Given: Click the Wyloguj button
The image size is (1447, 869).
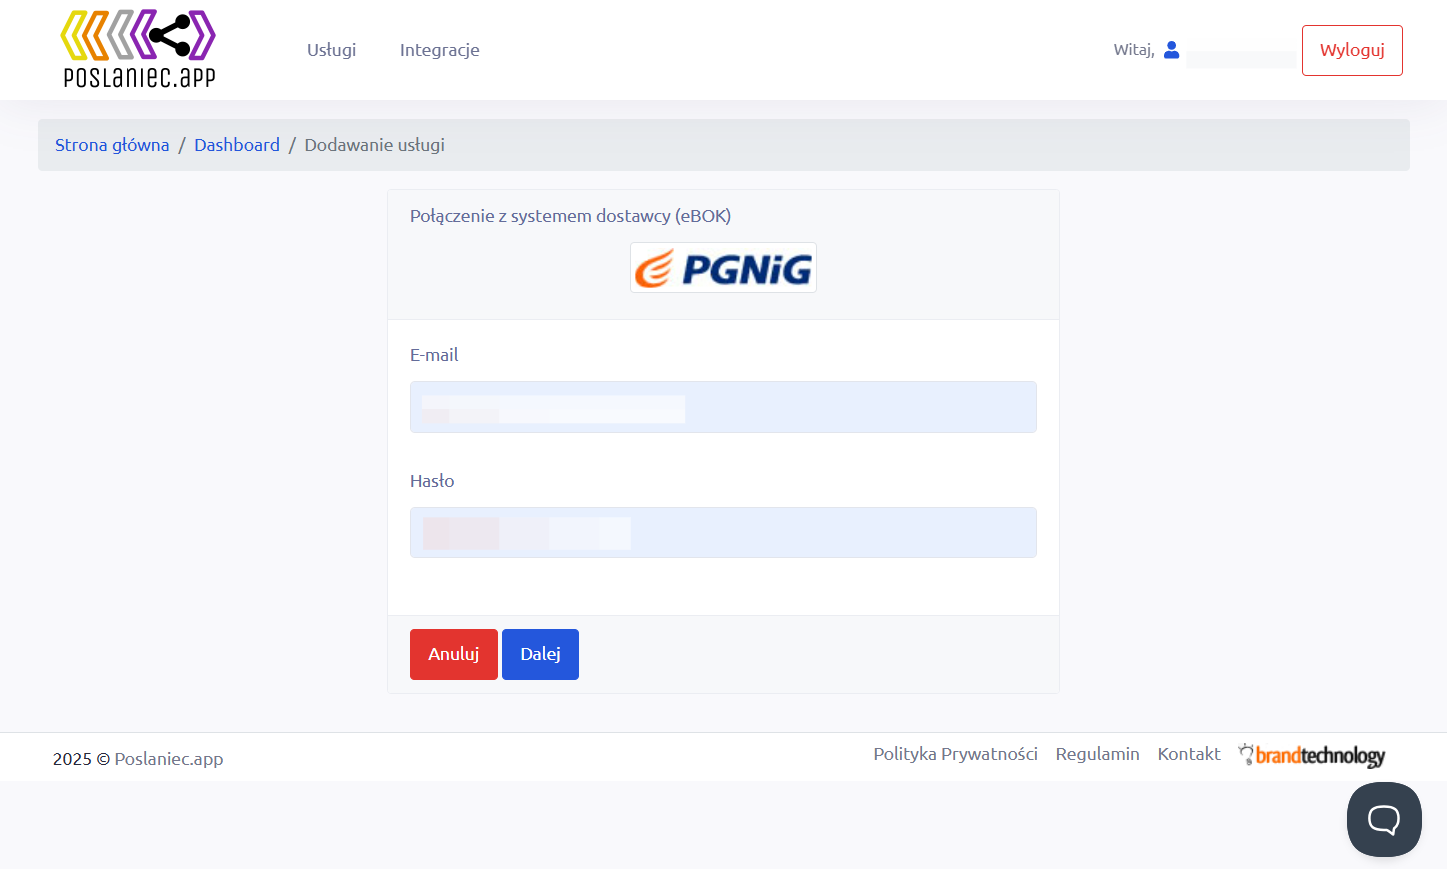Looking at the screenshot, I should coord(1352,50).
